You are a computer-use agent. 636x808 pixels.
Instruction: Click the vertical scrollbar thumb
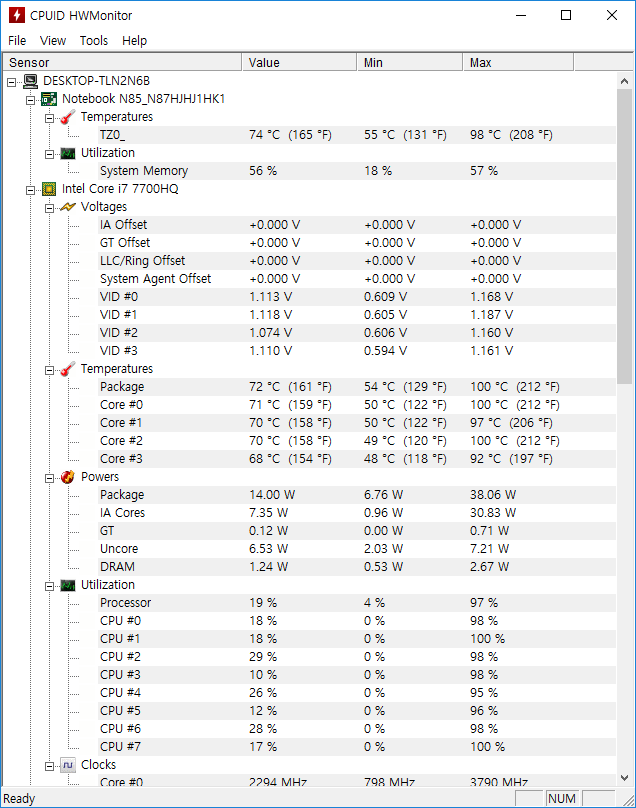click(x=625, y=237)
